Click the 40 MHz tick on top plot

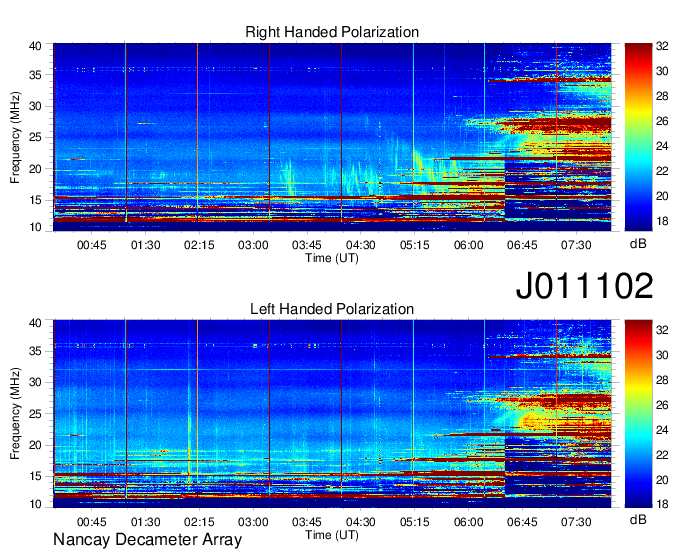pyautogui.click(x=35, y=46)
